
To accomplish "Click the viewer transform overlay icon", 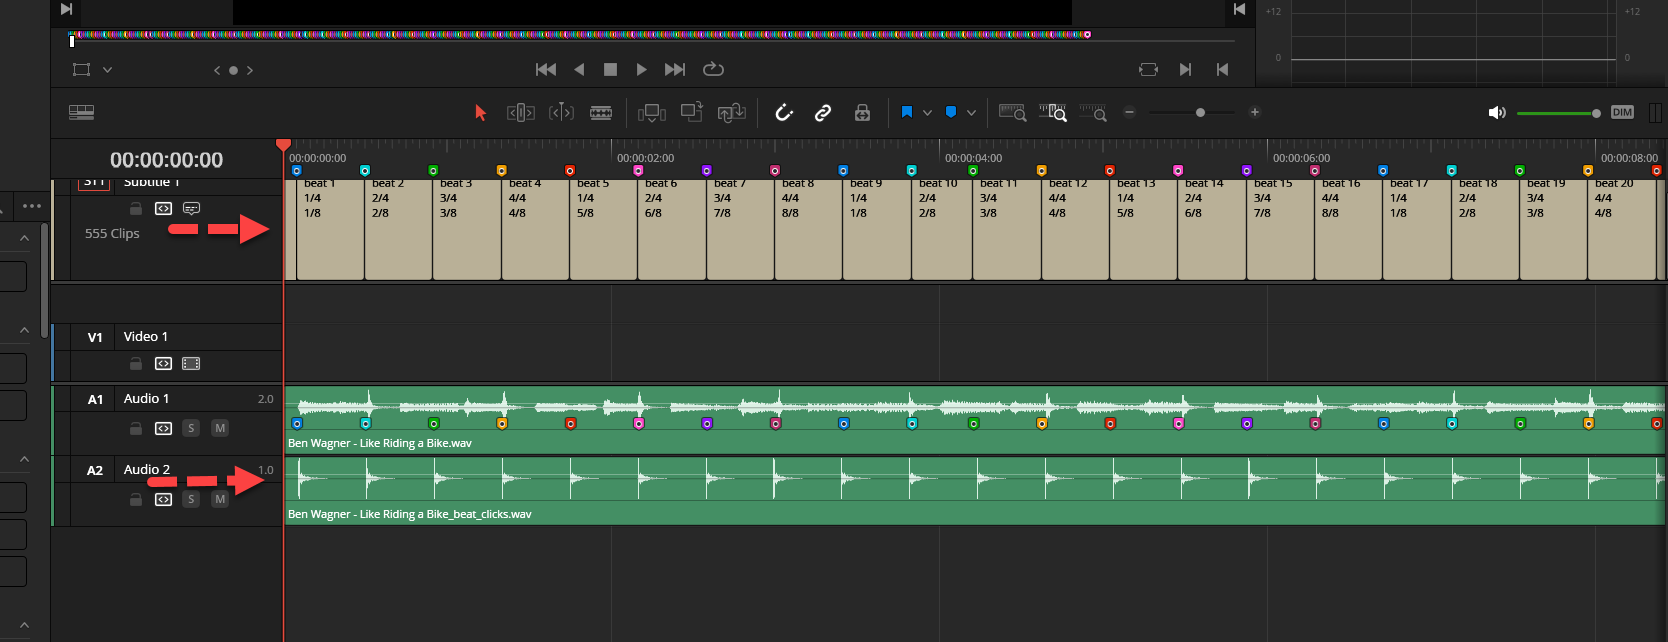I will pyautogui.click(x=82, y=69).
